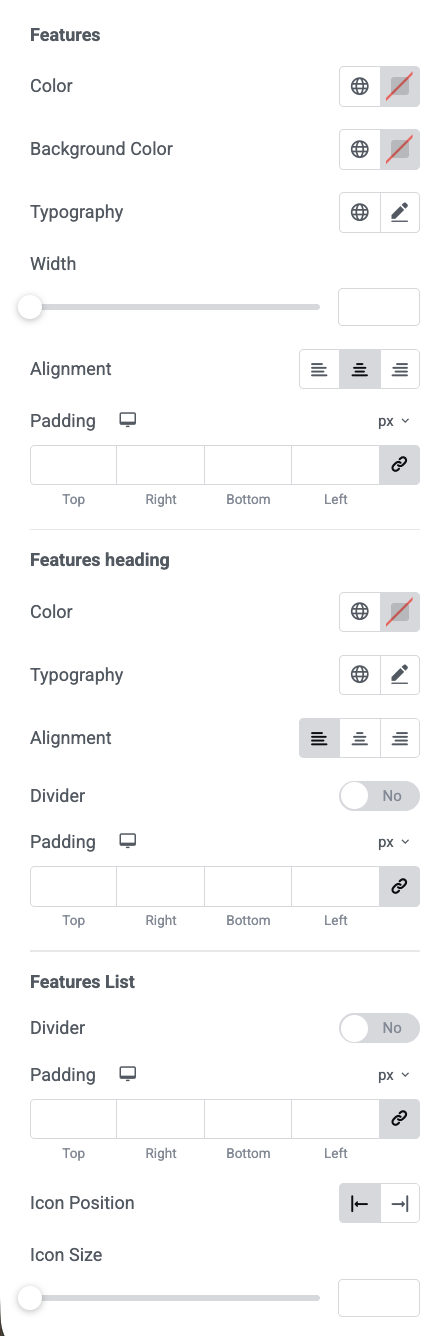436x1336 pixels.
Task: Toggle the Features heading Divider switch
Action: coord(379,796)
